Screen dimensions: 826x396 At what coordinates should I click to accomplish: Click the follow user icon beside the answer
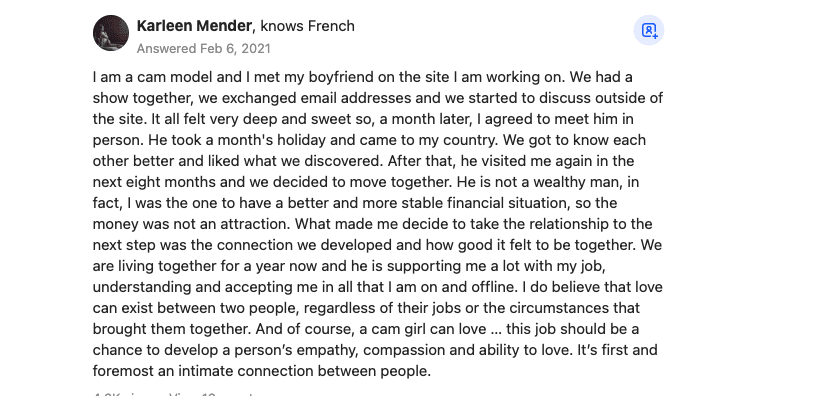tap(648, 31)
